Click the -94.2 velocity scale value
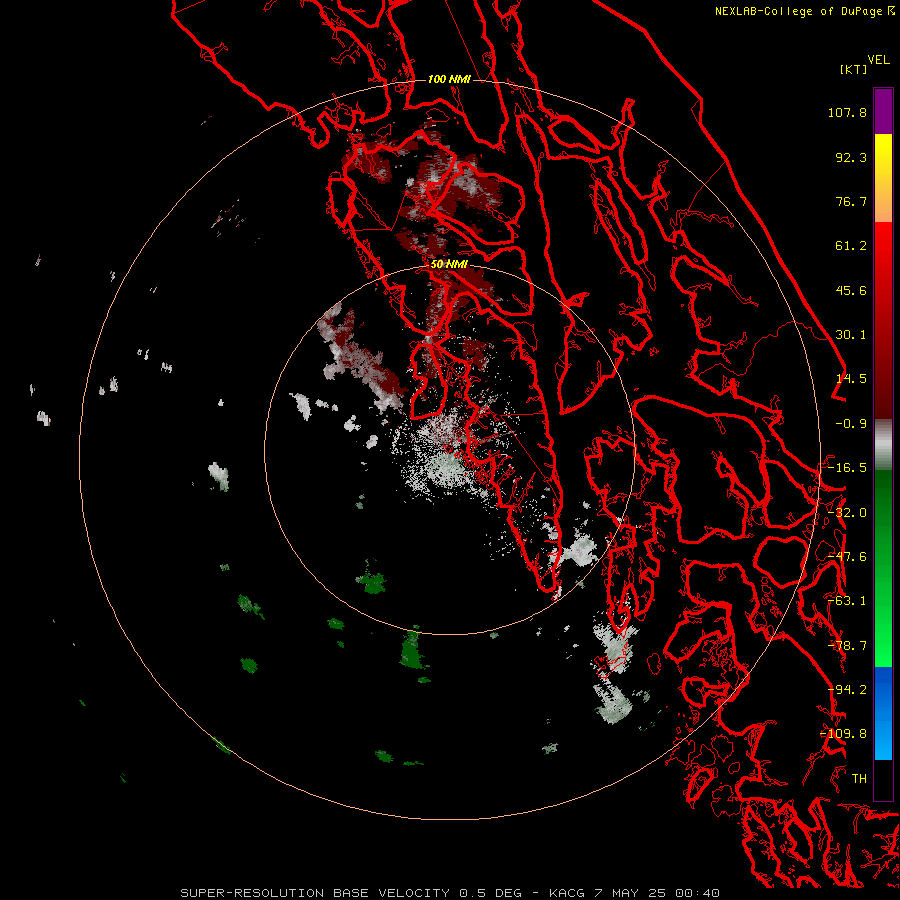Viewport: 900px width, 900px height. coord(847,690)
